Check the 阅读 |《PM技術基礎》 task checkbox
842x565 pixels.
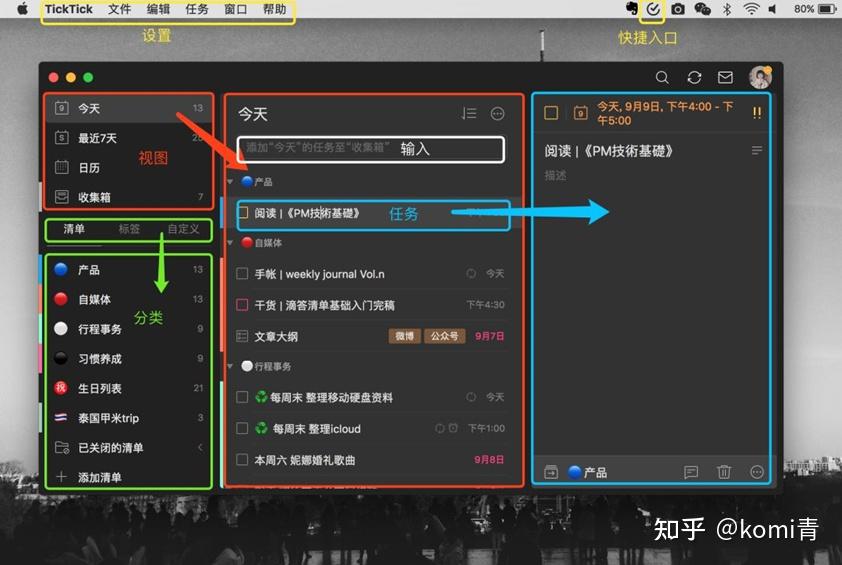(243, 213)
